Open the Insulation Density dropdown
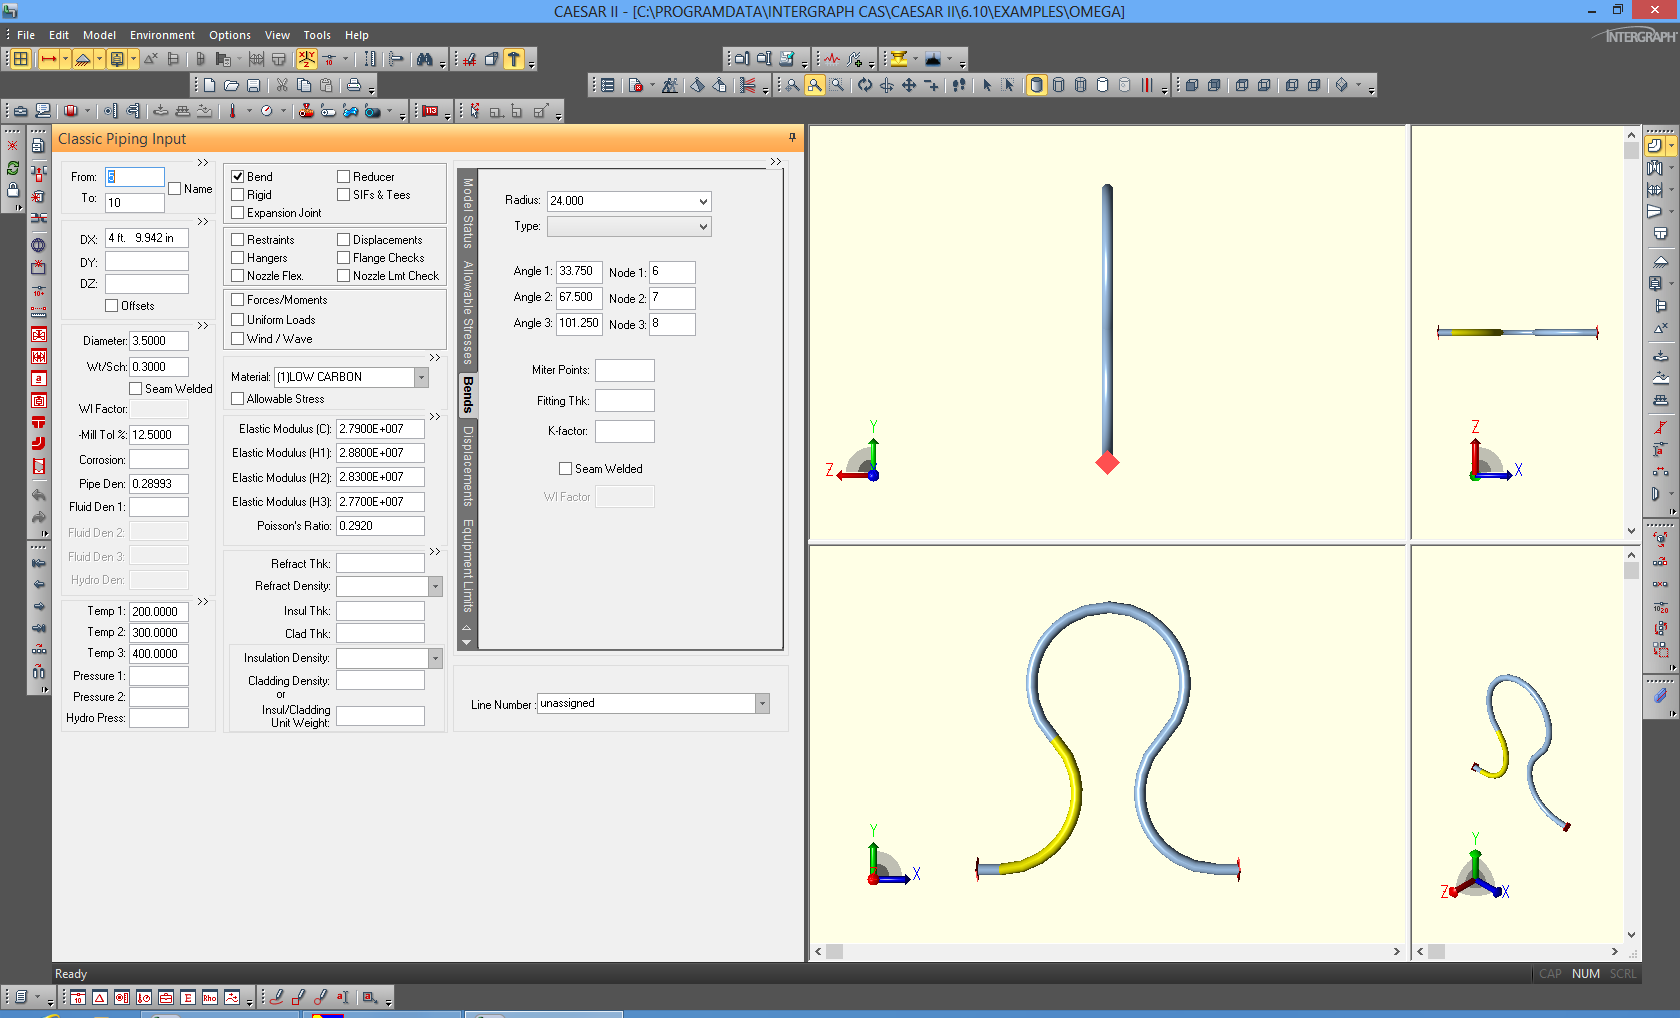 (x=435, y=658)
